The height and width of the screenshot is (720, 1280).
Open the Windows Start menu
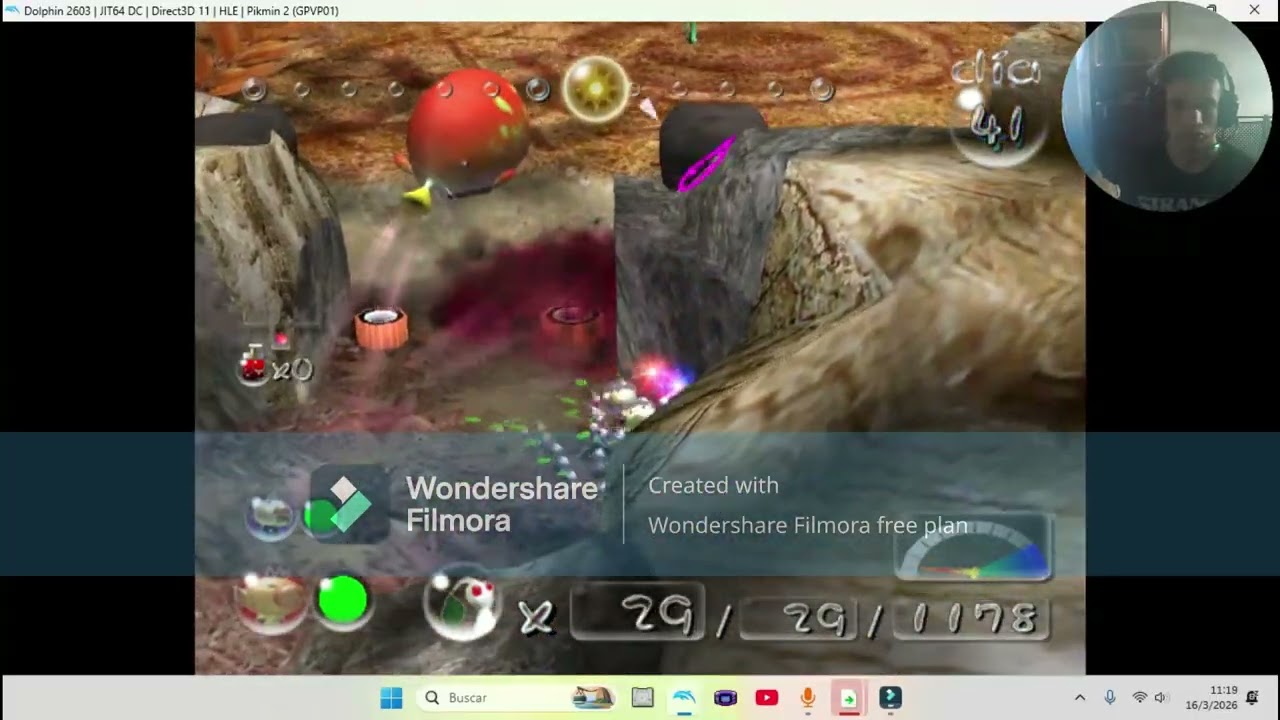pos(391,697)
